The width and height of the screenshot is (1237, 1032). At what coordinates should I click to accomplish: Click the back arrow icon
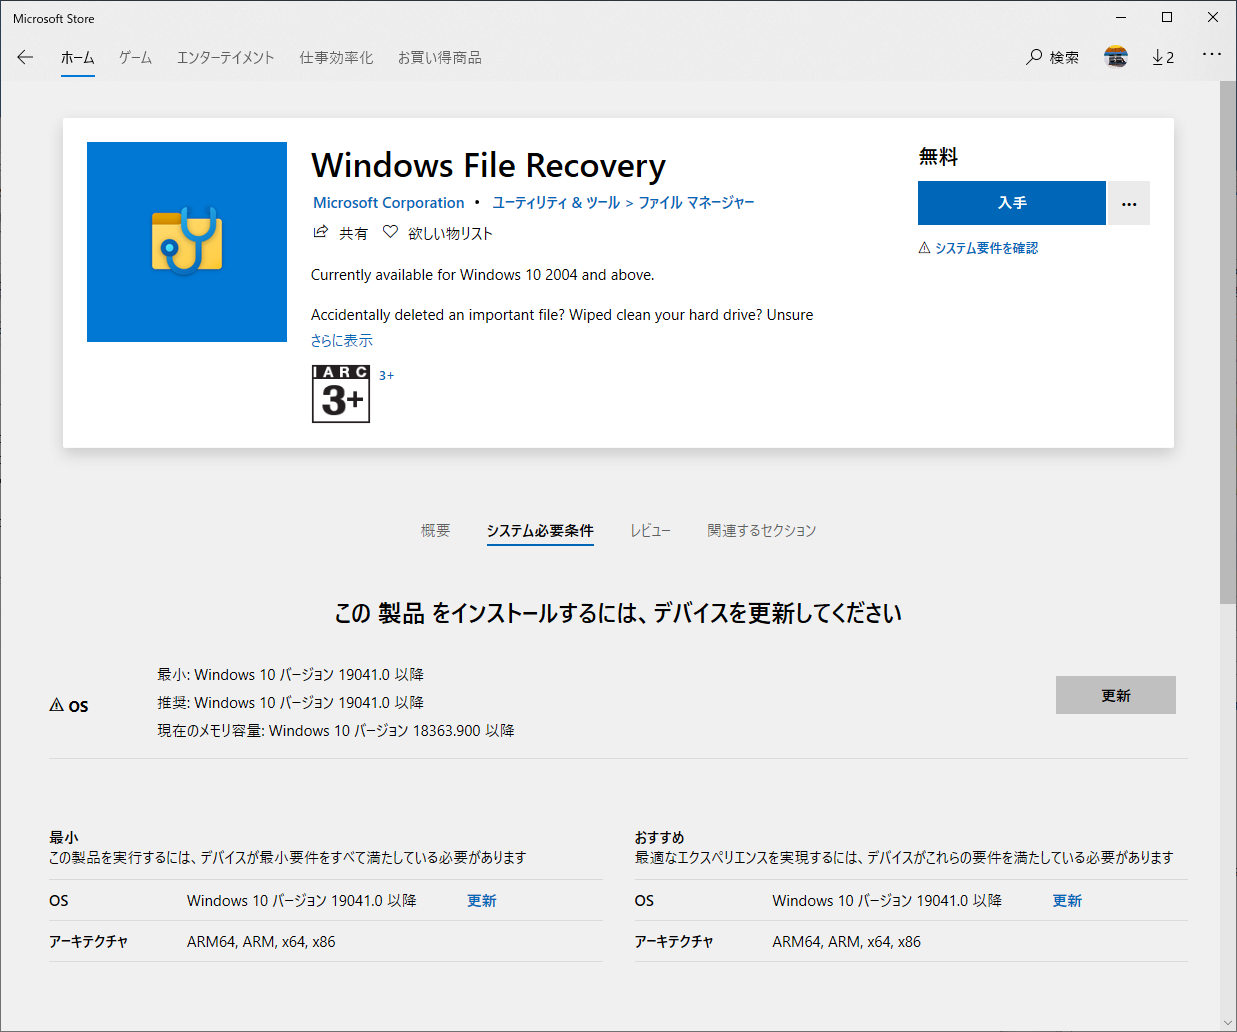tap(25, 57)
